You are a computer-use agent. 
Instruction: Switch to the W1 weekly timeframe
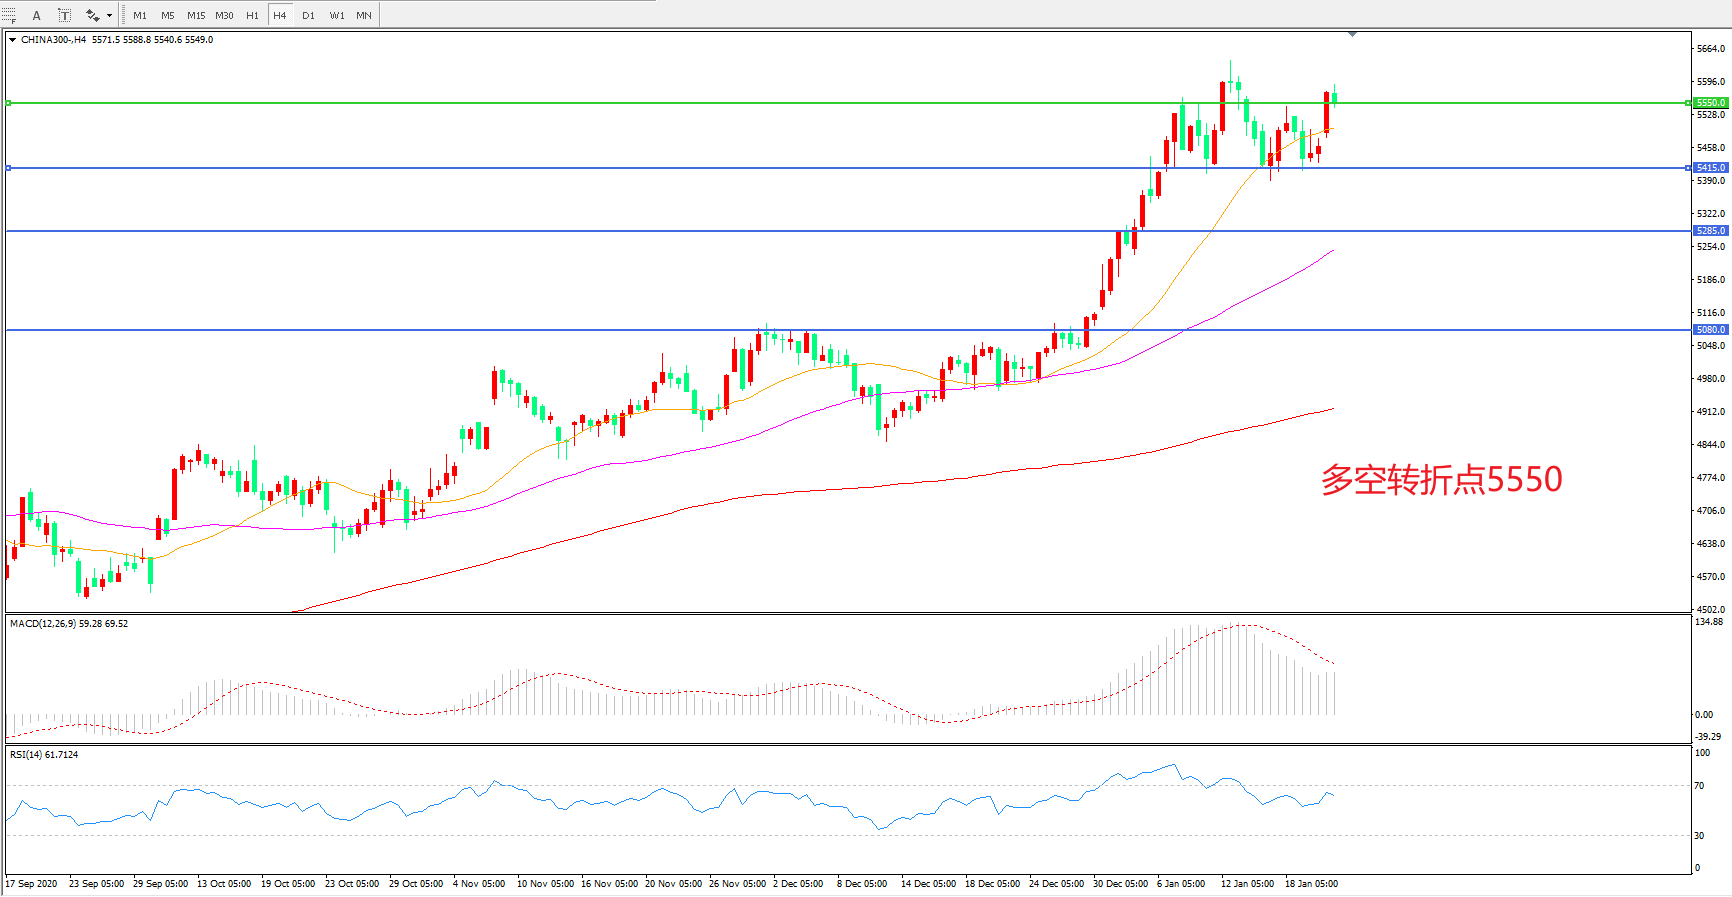click(x=337, y=15)
